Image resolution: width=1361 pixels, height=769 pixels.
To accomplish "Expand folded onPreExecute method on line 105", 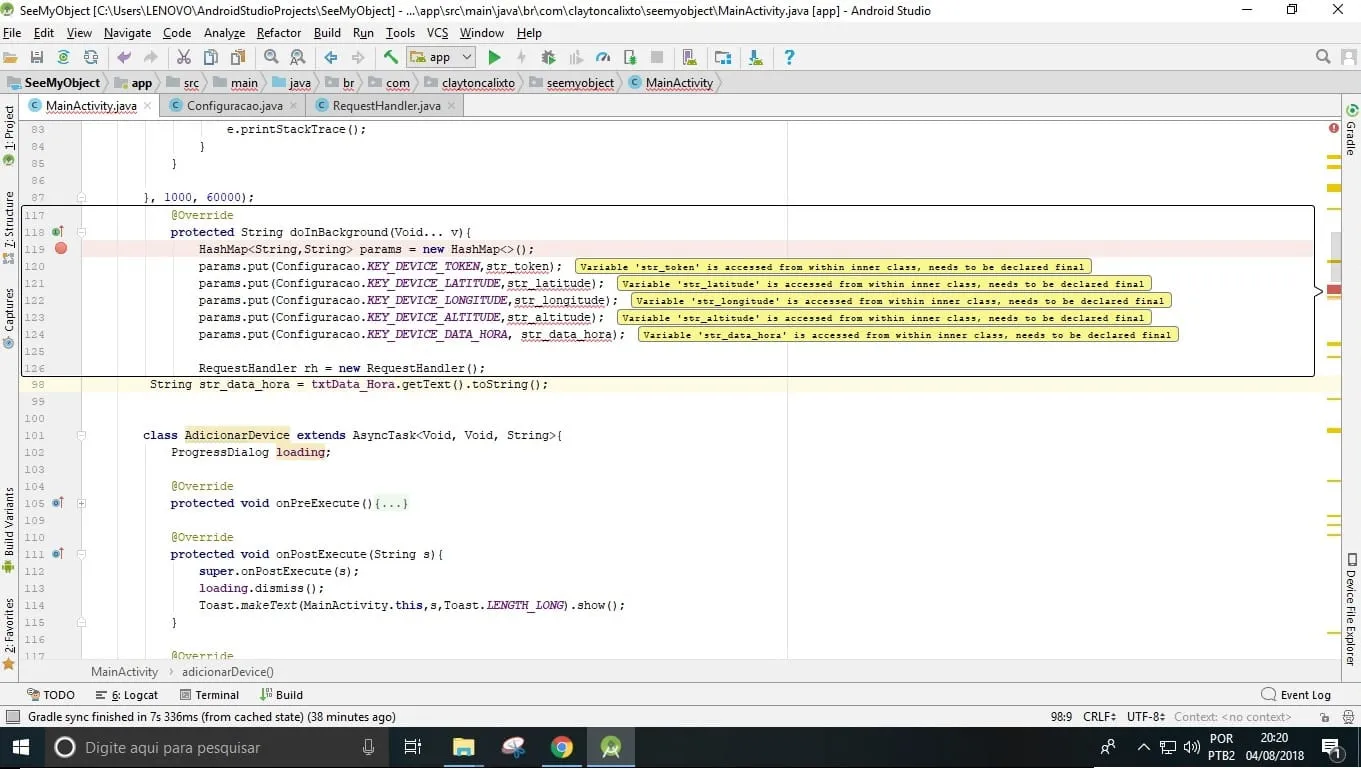I will [82, 503].
